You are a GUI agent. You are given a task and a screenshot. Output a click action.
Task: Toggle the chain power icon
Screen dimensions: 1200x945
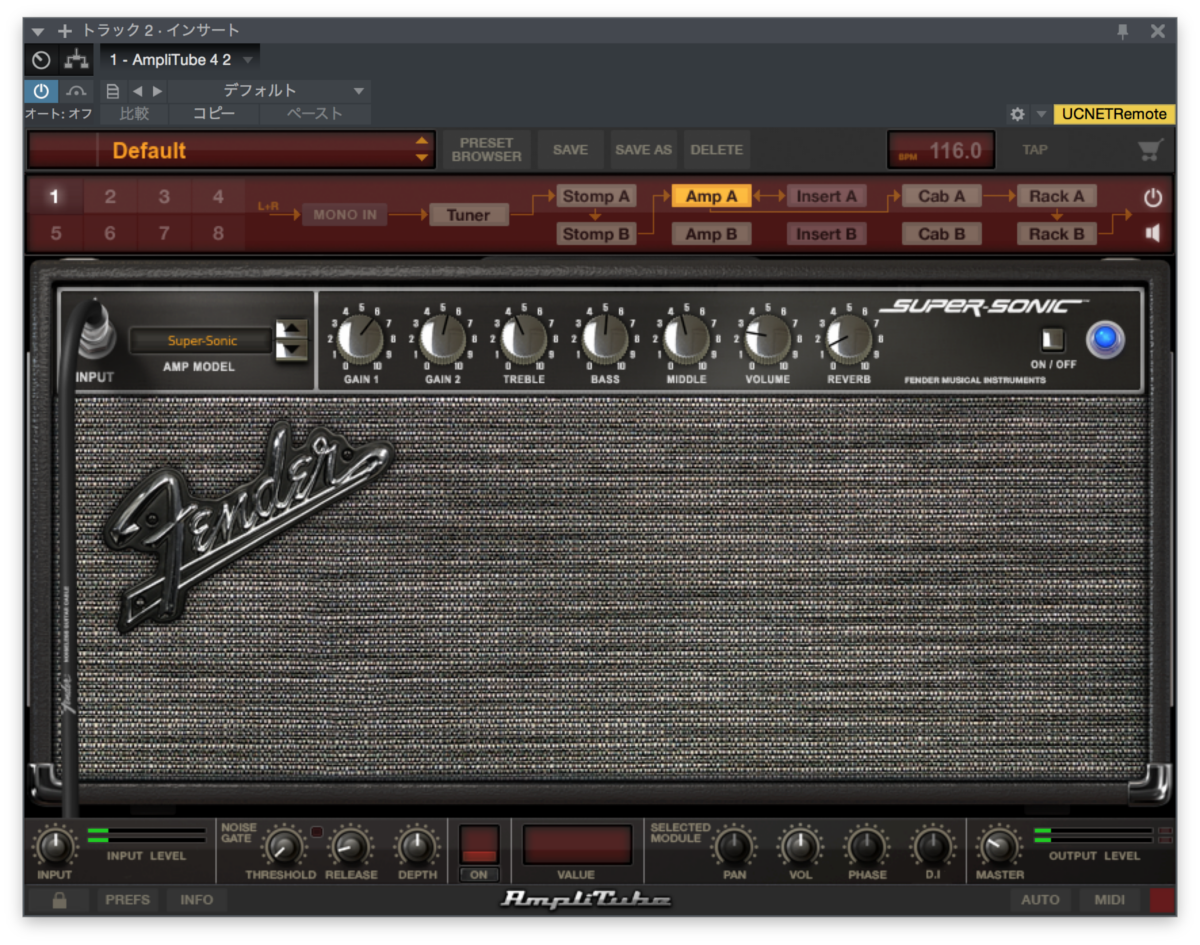[x=1153, y=197]
